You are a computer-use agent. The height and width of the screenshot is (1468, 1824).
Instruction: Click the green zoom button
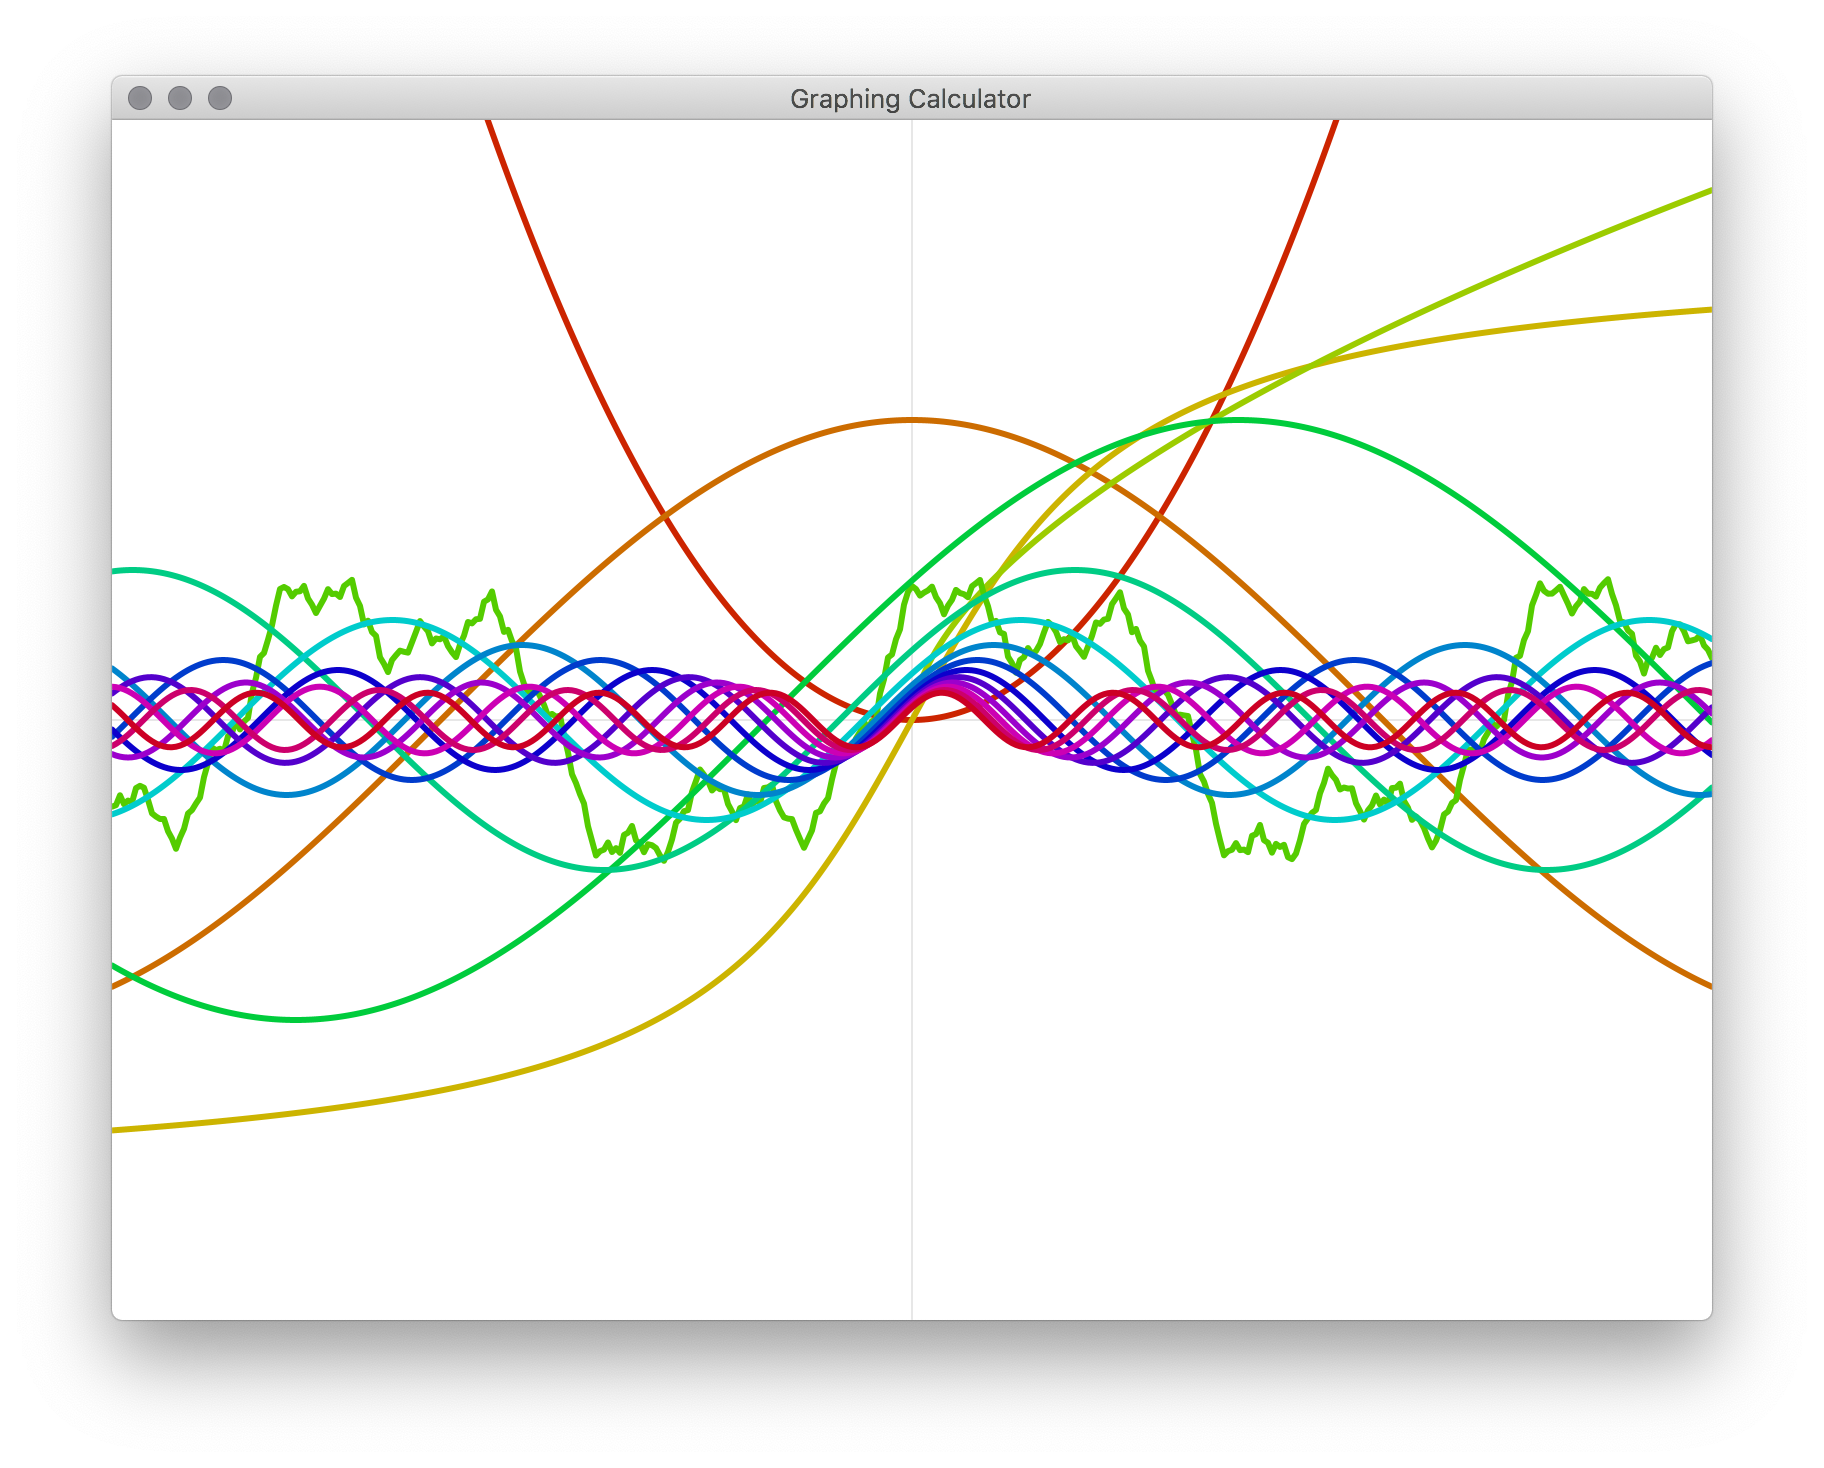[218, 98]
